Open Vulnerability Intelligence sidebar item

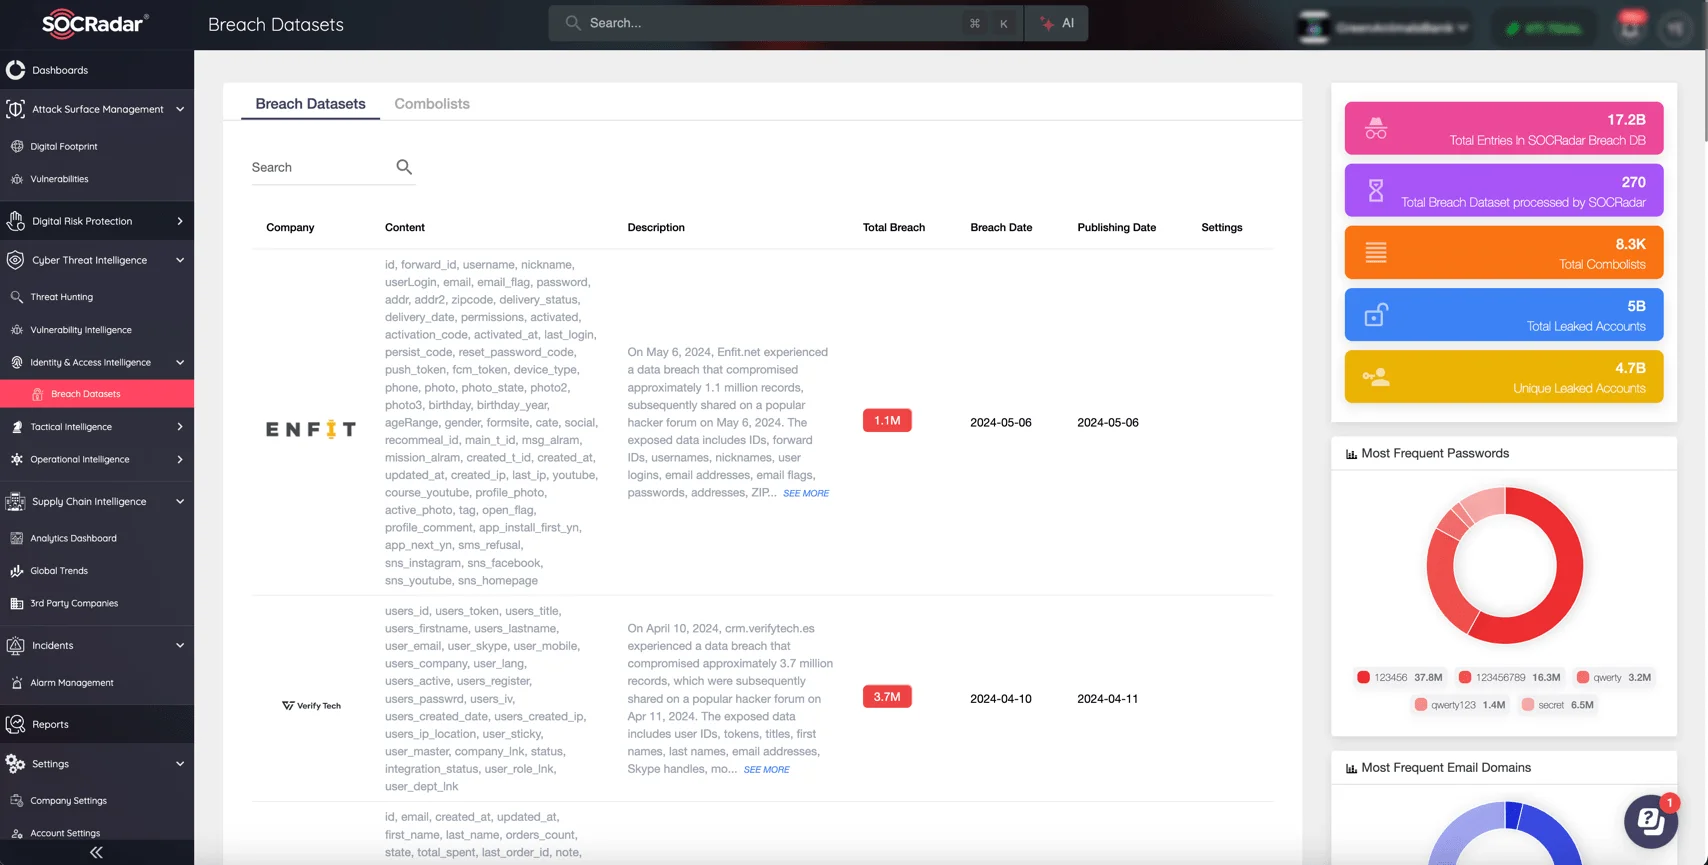coord(81,330)
